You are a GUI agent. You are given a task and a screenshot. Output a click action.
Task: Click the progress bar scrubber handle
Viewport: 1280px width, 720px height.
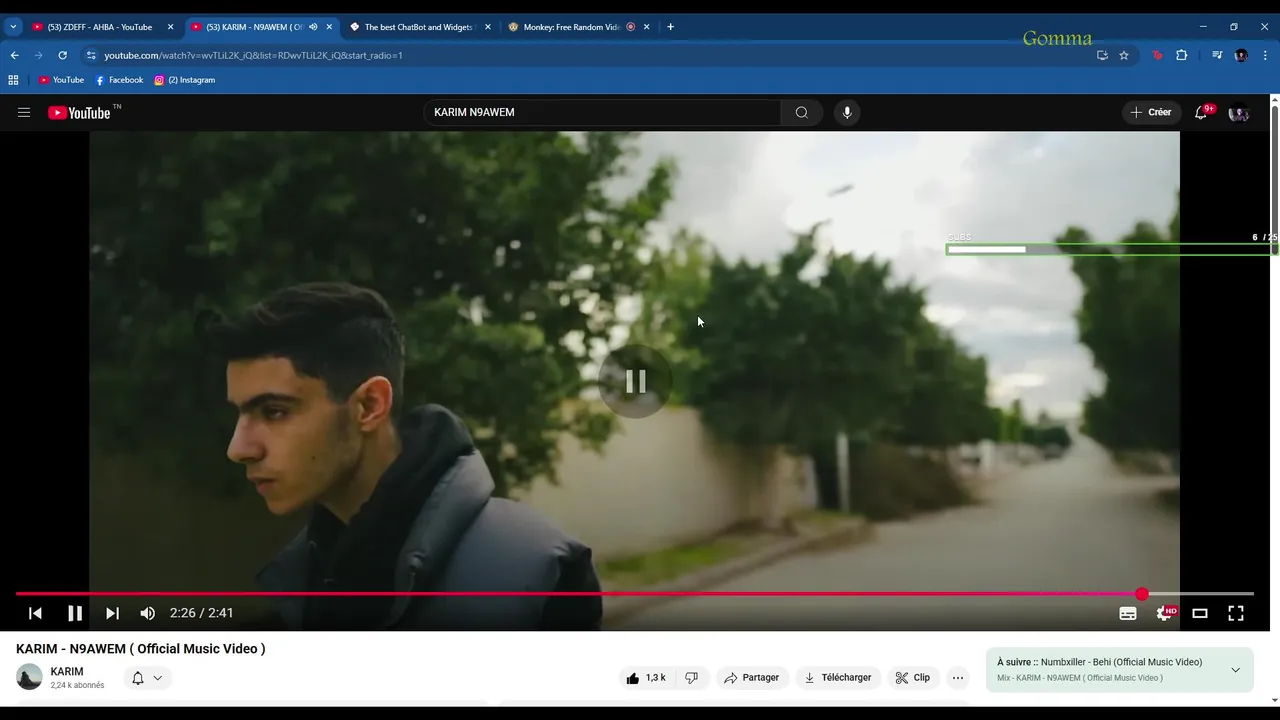pyautogui.click(x=1142, y=594)
